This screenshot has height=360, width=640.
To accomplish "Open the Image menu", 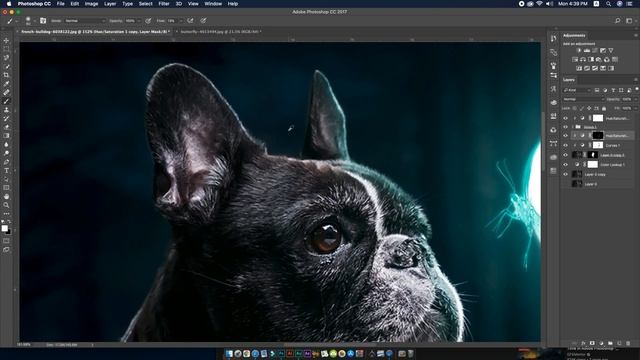I will 91,4.
